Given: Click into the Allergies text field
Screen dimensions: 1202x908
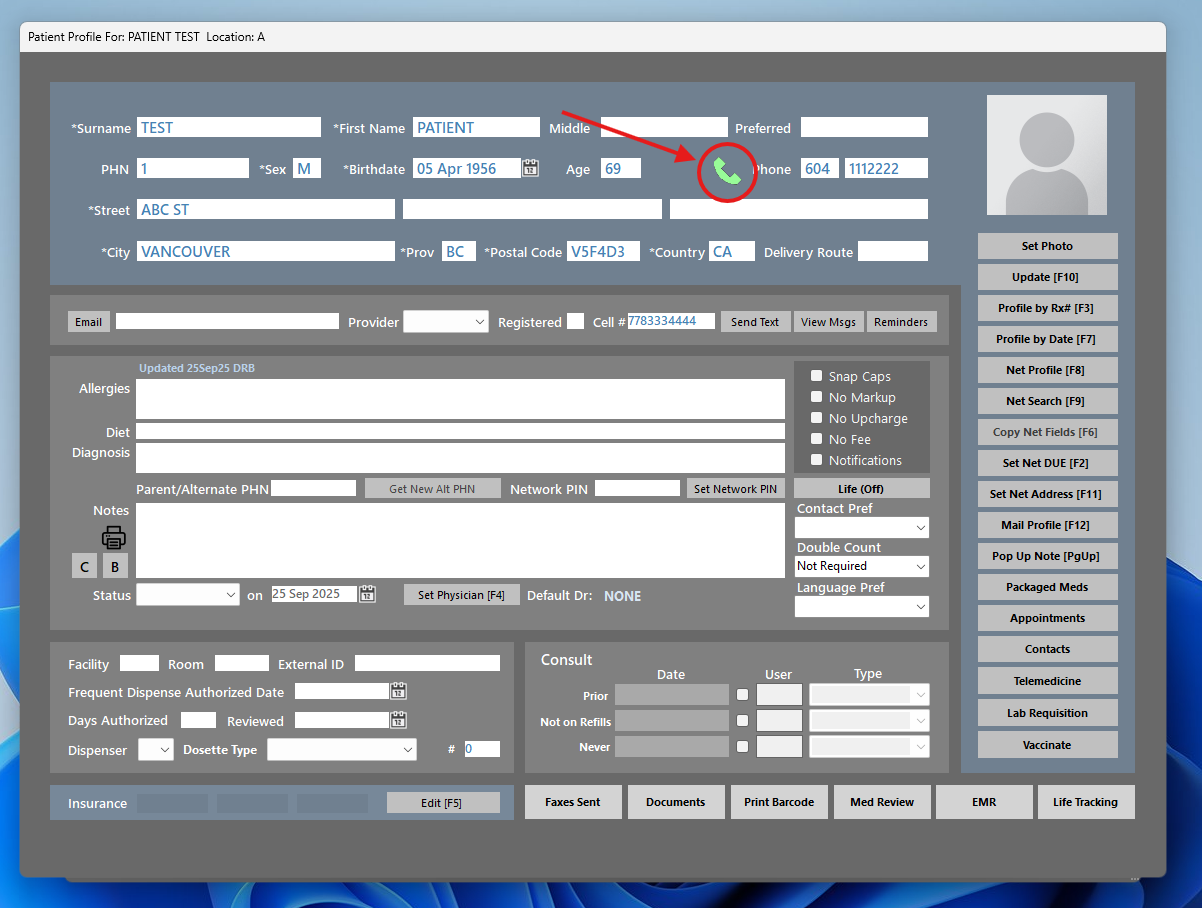Looking at the screenshot, I should coord(460,399).
